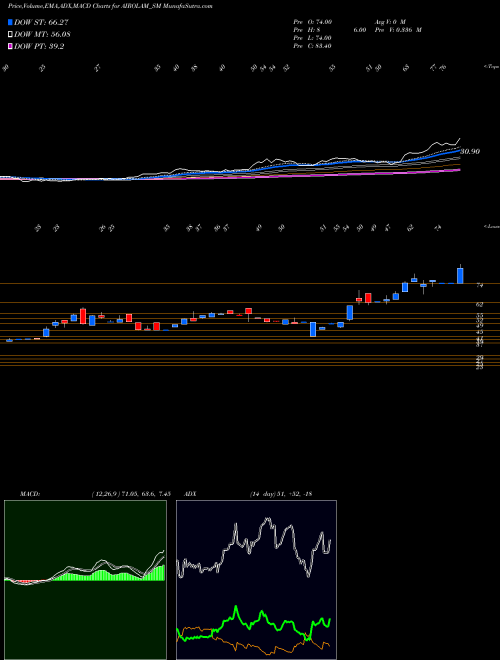Click the thick blue EMA line end
This screenshot has width=500, height=660.
point(458,150)
